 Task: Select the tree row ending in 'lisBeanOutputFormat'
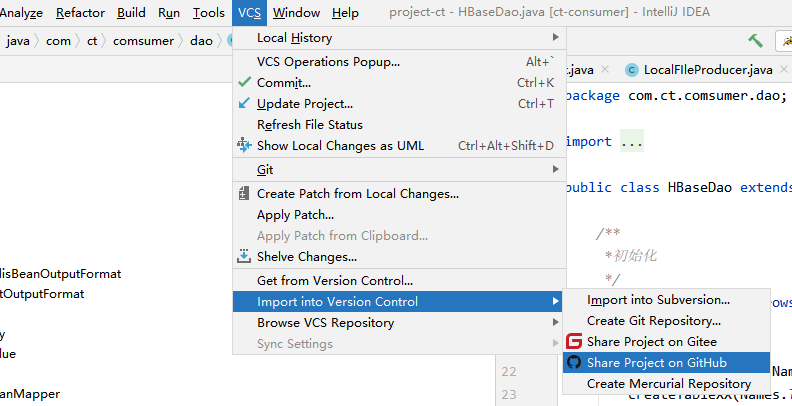(x=61, y=274)
